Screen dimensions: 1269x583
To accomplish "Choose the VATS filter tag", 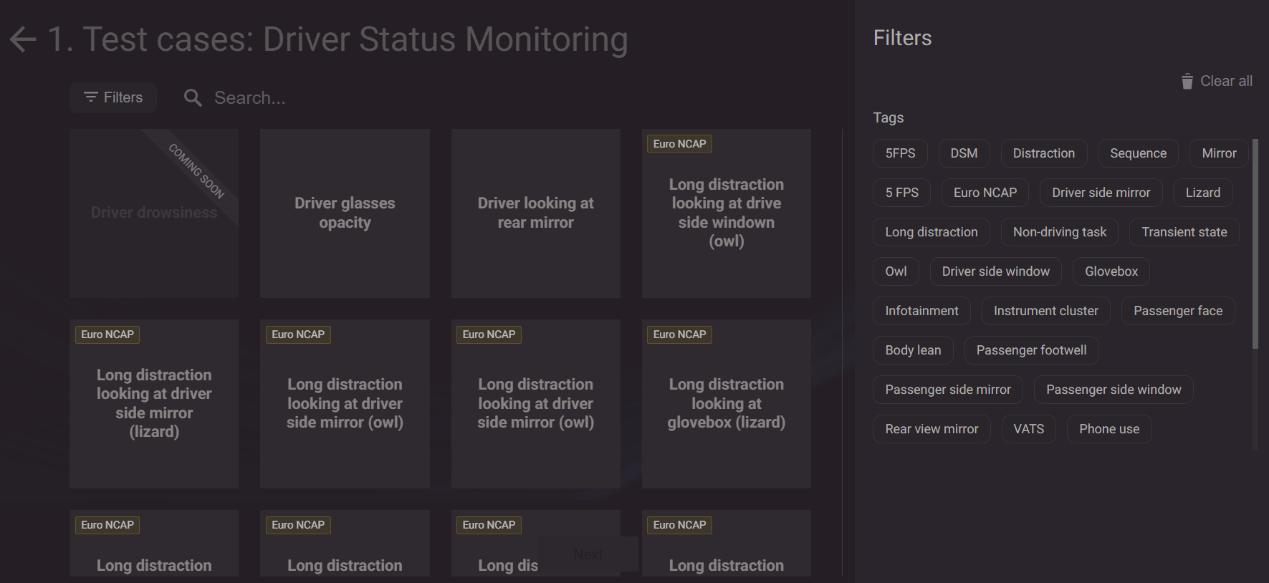I will 1028,429.
